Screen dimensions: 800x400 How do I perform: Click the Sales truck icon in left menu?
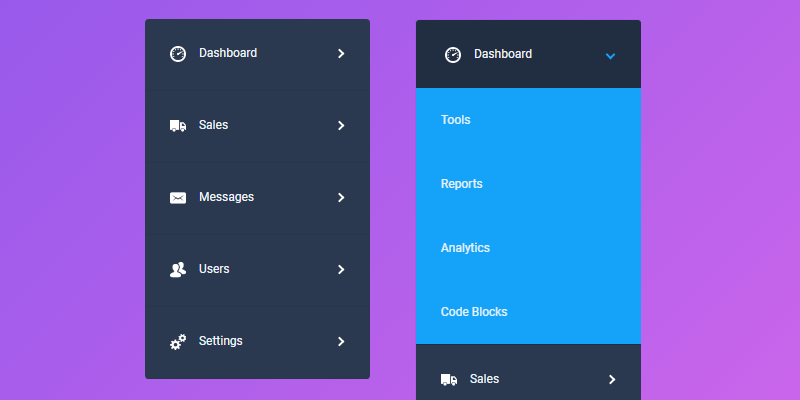coord(178,126)
